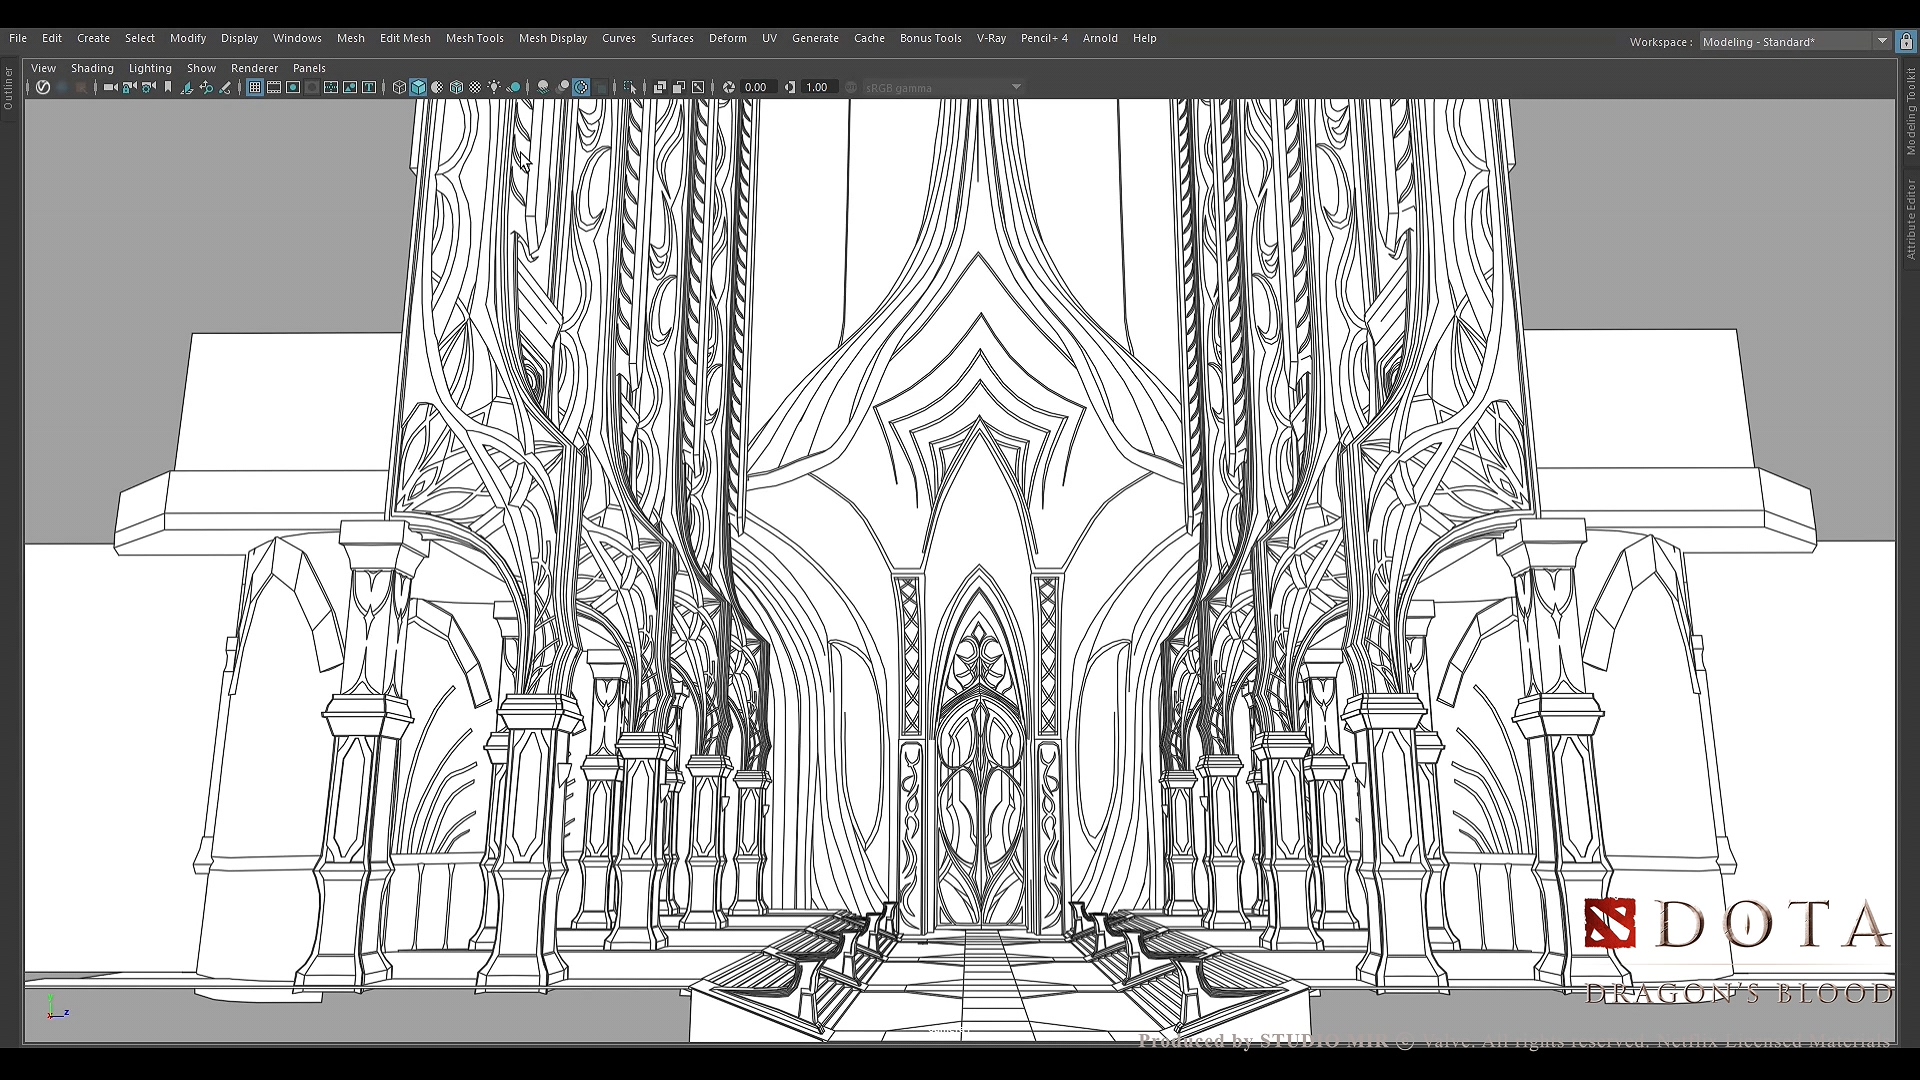This screenshot has width=1920, height=1080.
Task: Toggle Multisample Anti-aliasing
Action: pos(582,87)
